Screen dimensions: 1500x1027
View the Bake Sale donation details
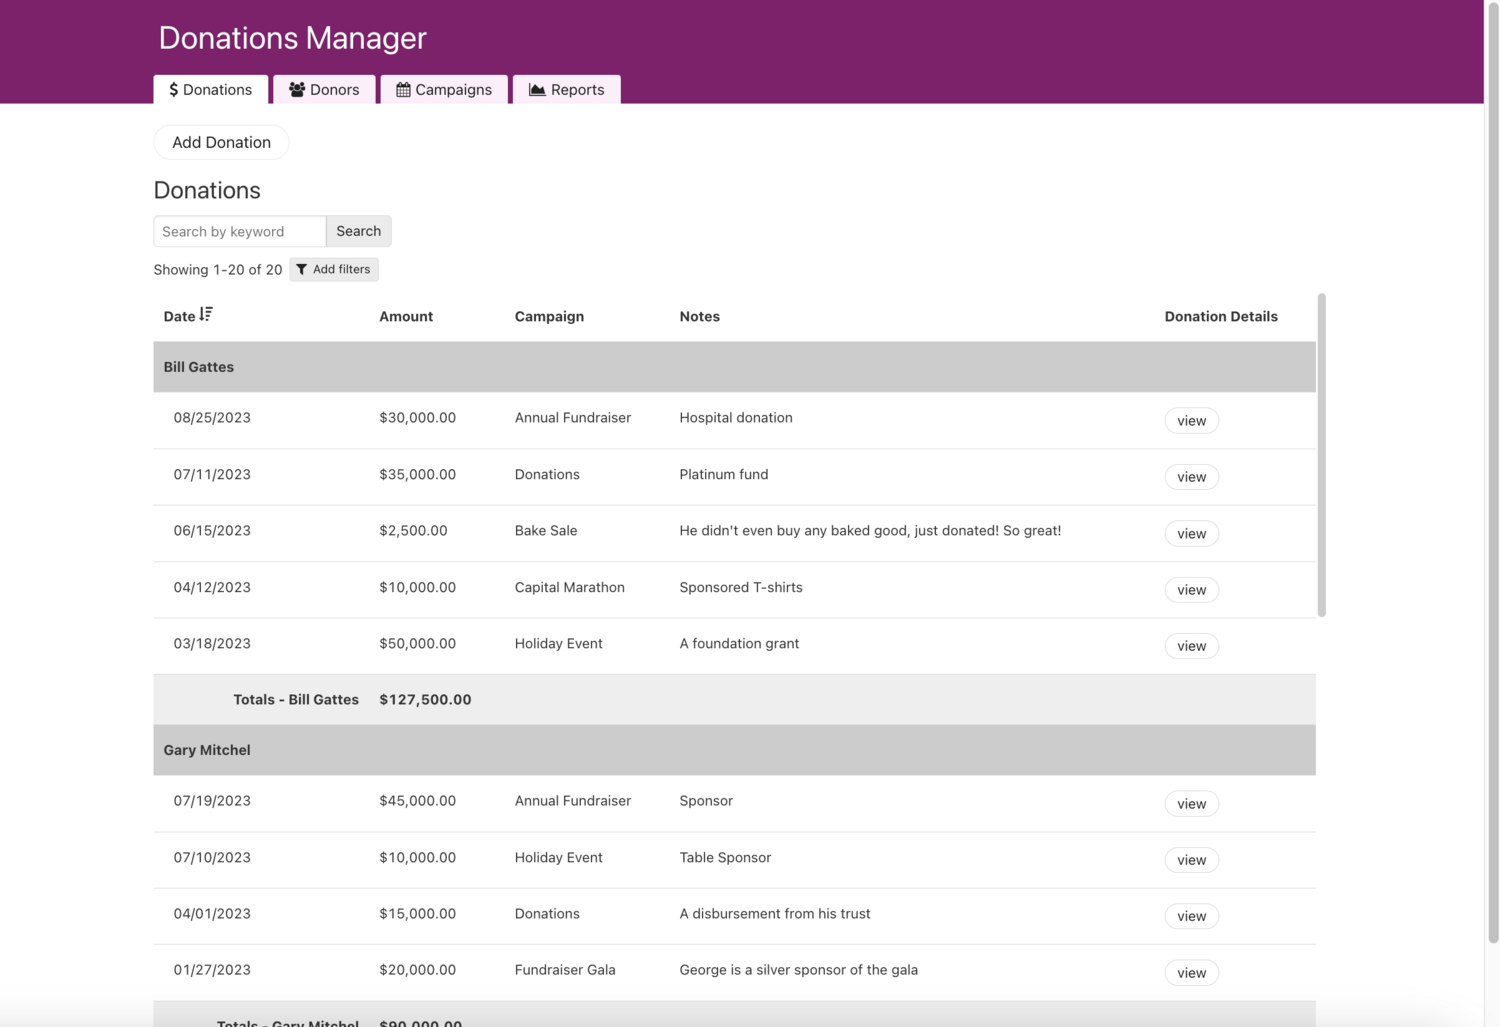1191,534
